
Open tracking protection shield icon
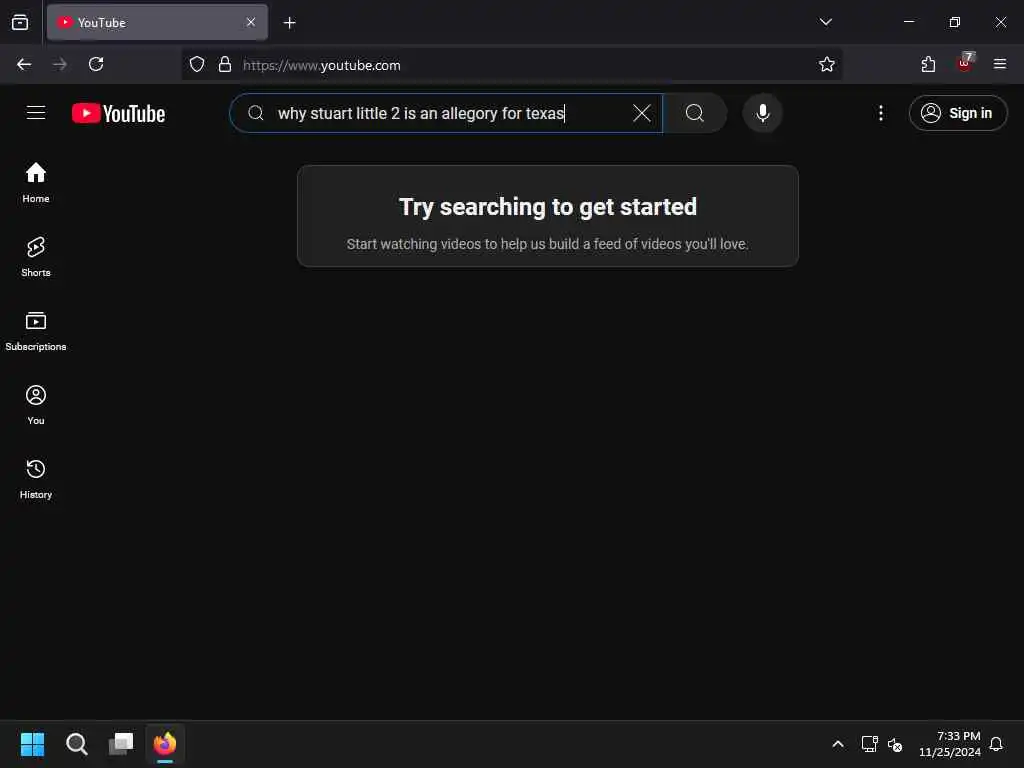point(197,65)
